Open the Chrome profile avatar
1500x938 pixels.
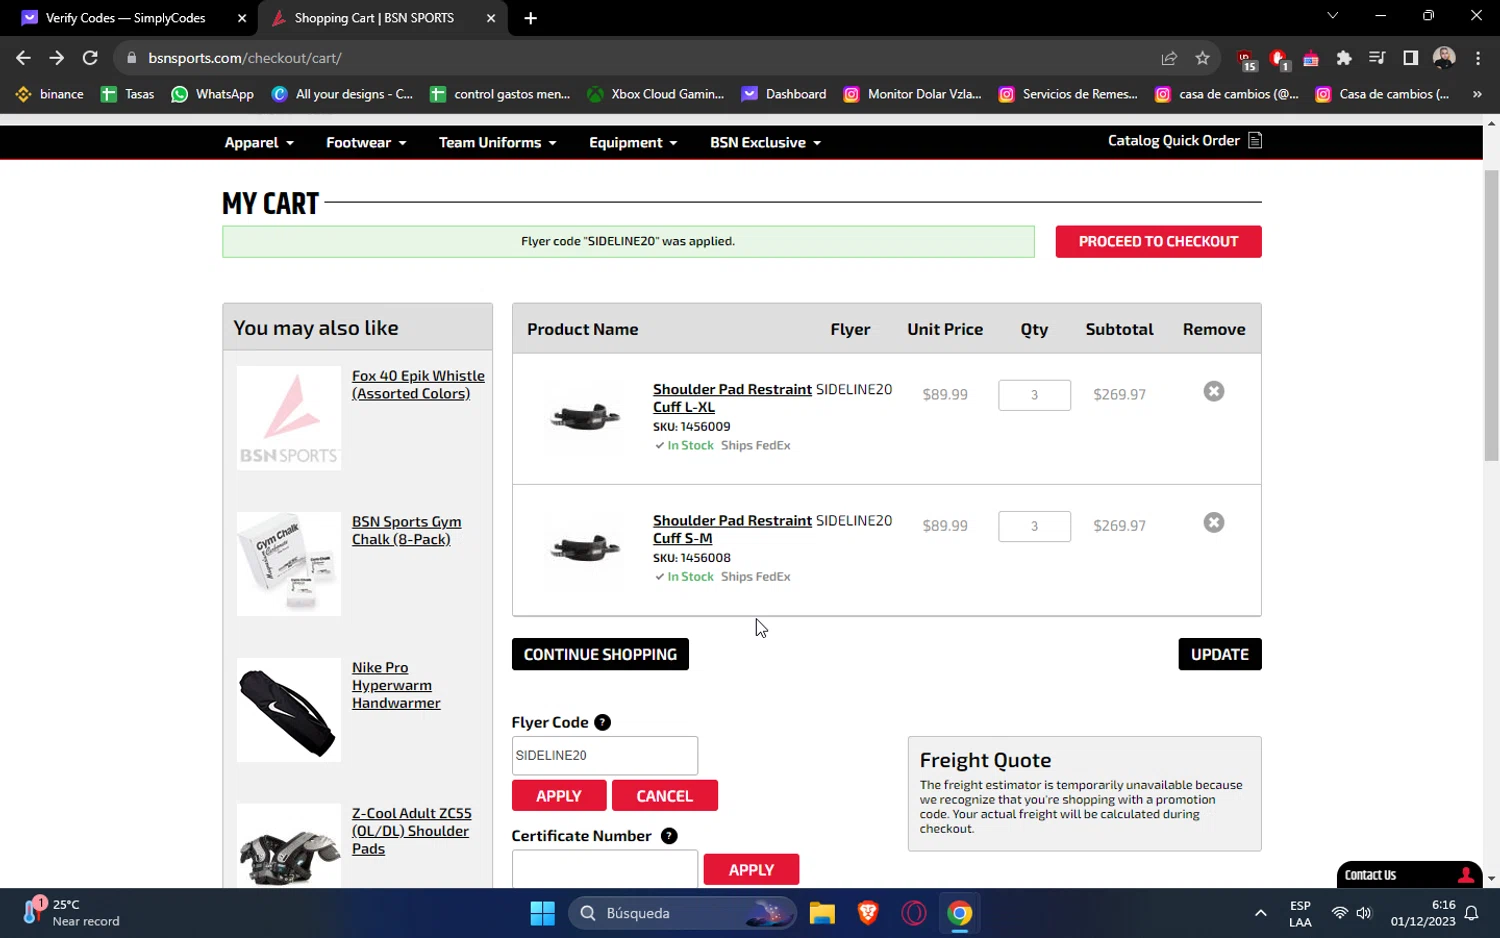click(x=1444, y=58)
